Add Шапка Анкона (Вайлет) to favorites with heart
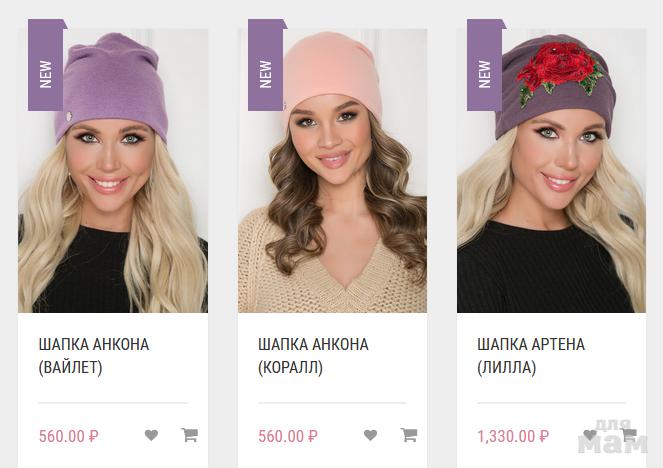Viewport: 663px width, 468px height. click(151, 435)
